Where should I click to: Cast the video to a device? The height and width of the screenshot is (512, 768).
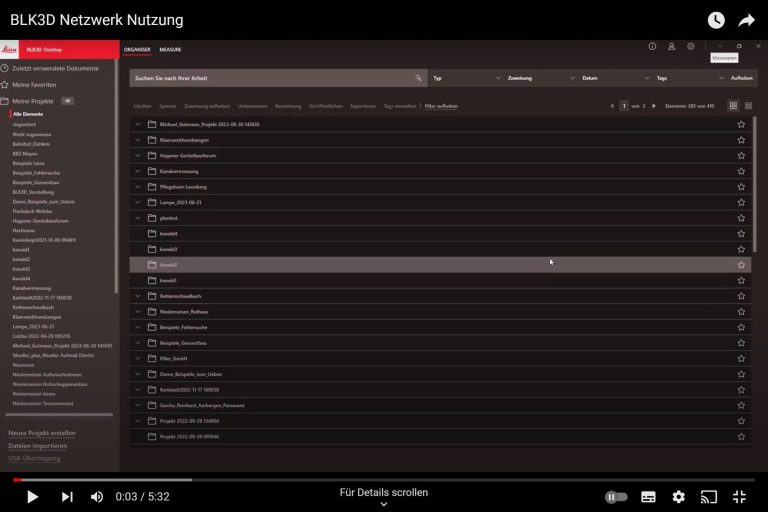tap(709, 497)
